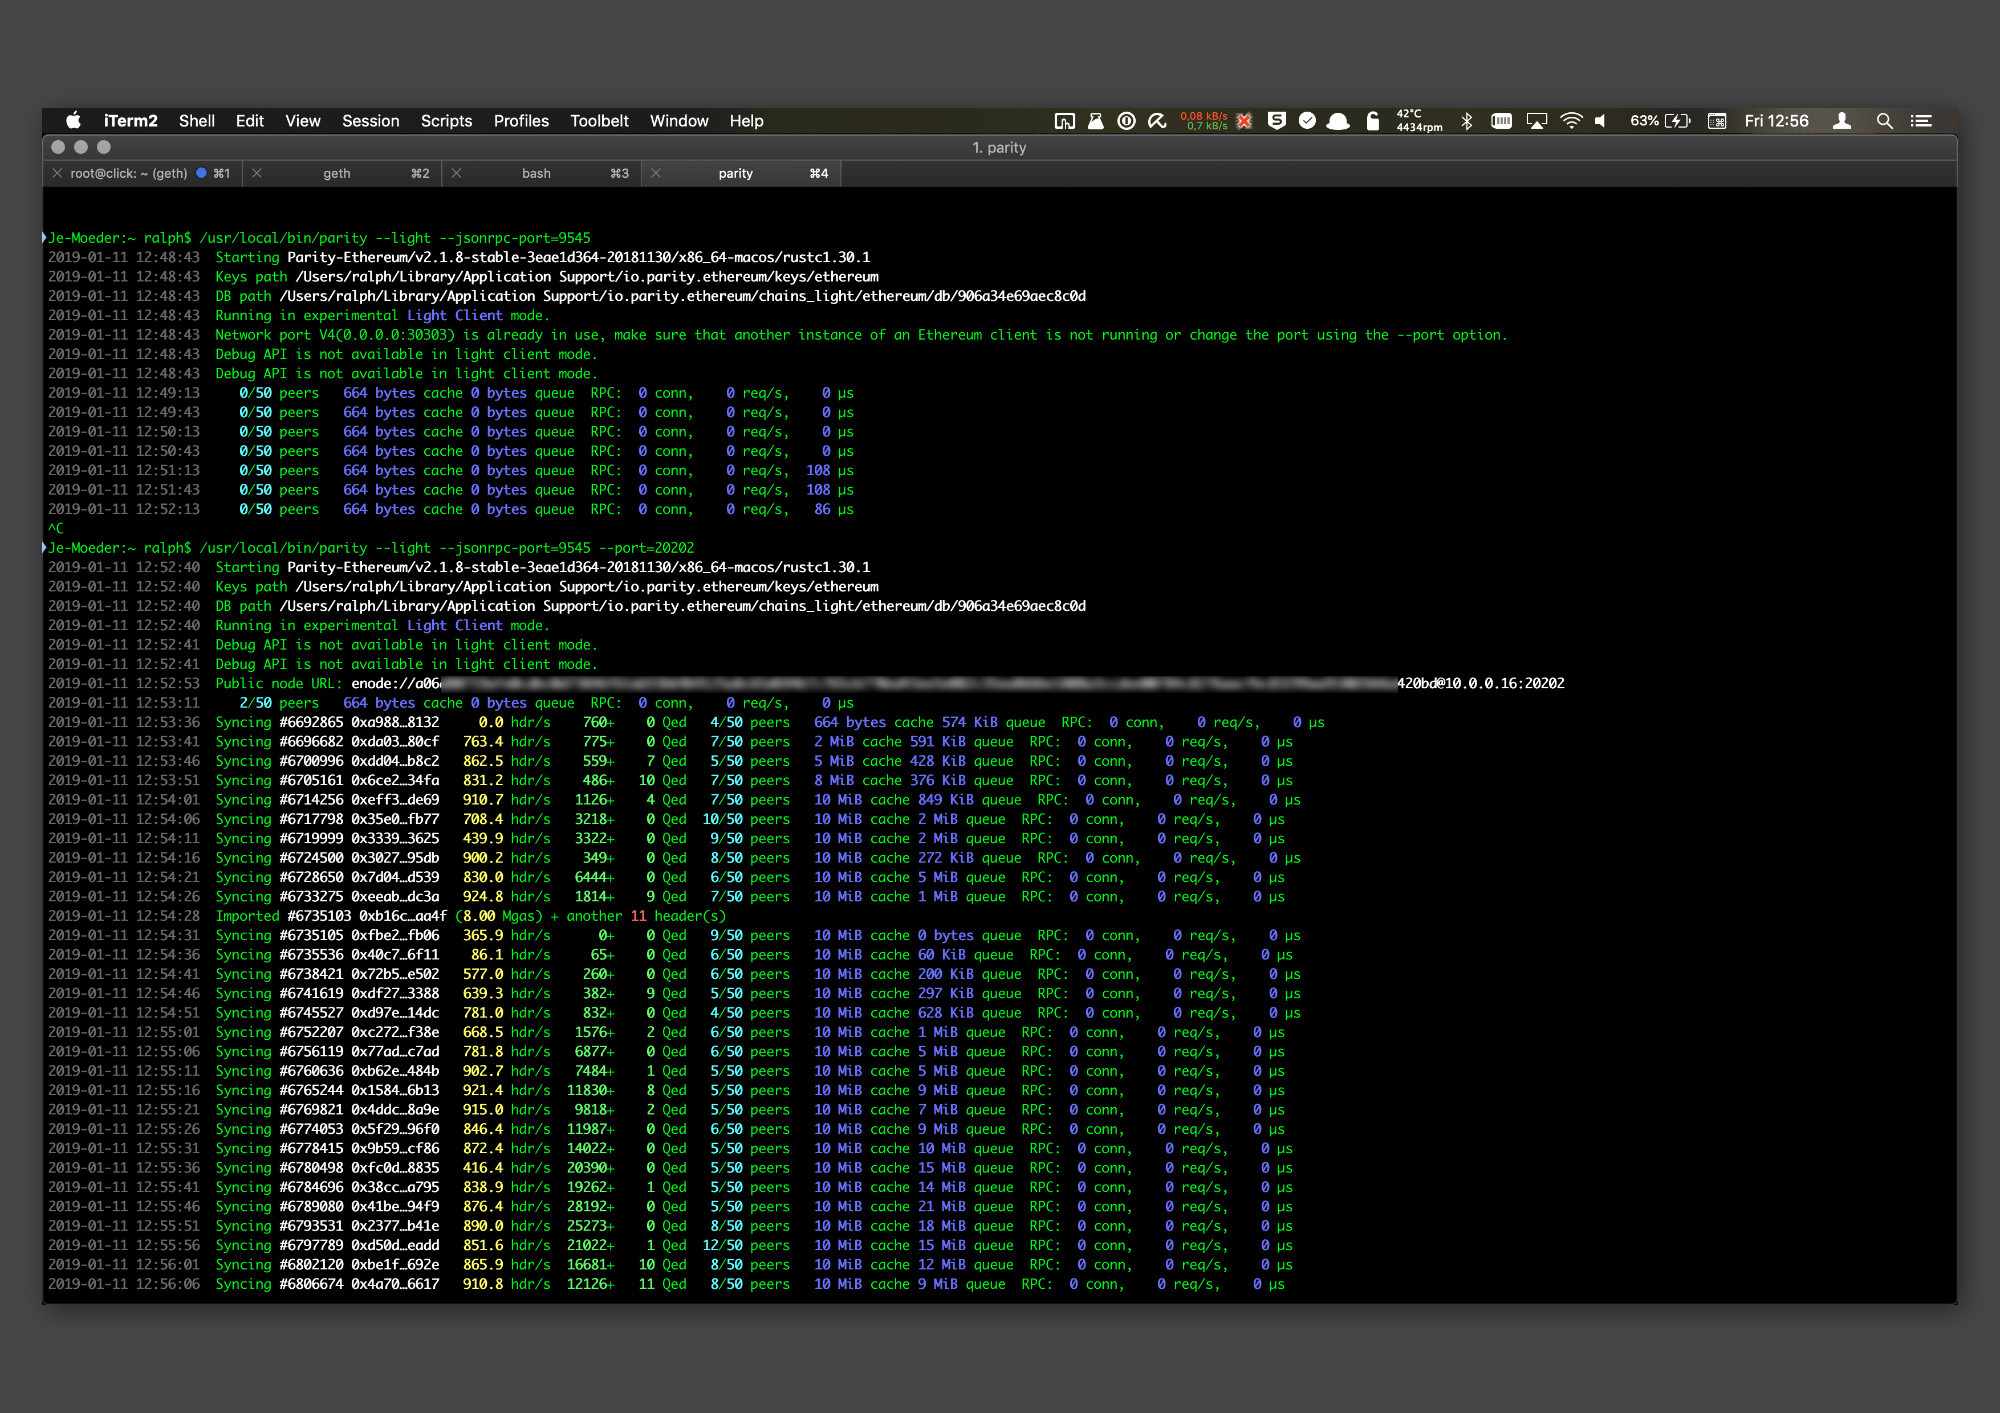
Task: Open the Scripts menu
Action: [x=446, y=121]
